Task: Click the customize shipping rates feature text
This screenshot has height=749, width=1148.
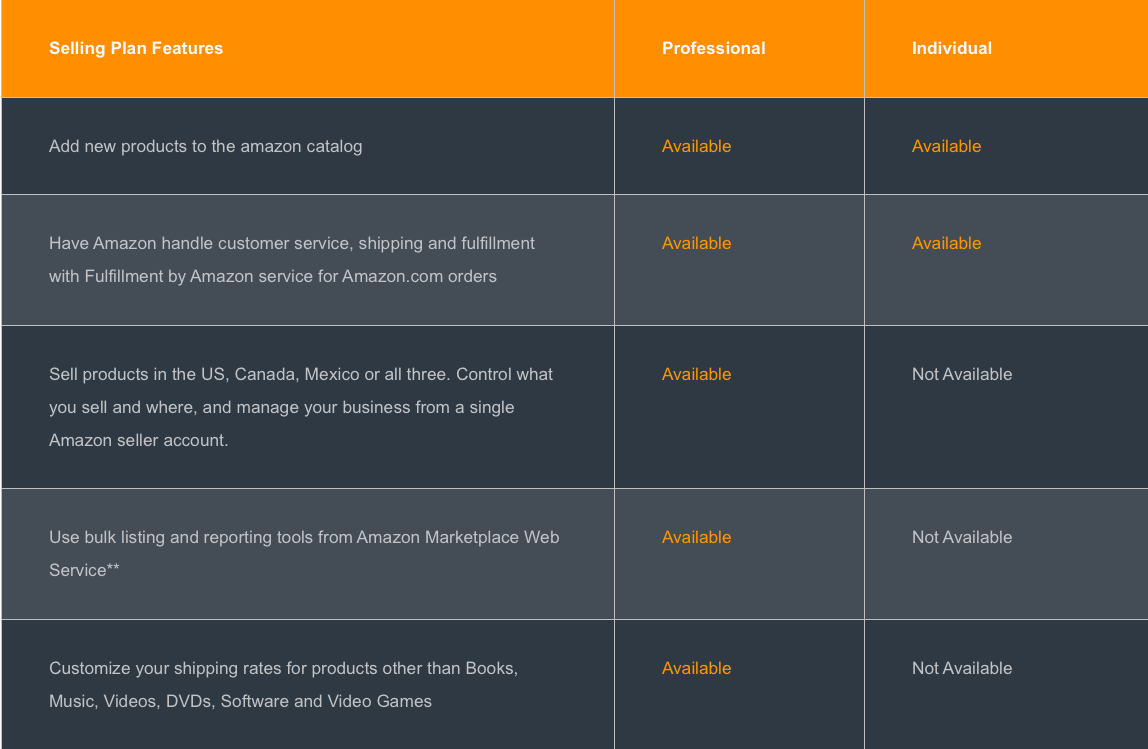Action: 283,685
